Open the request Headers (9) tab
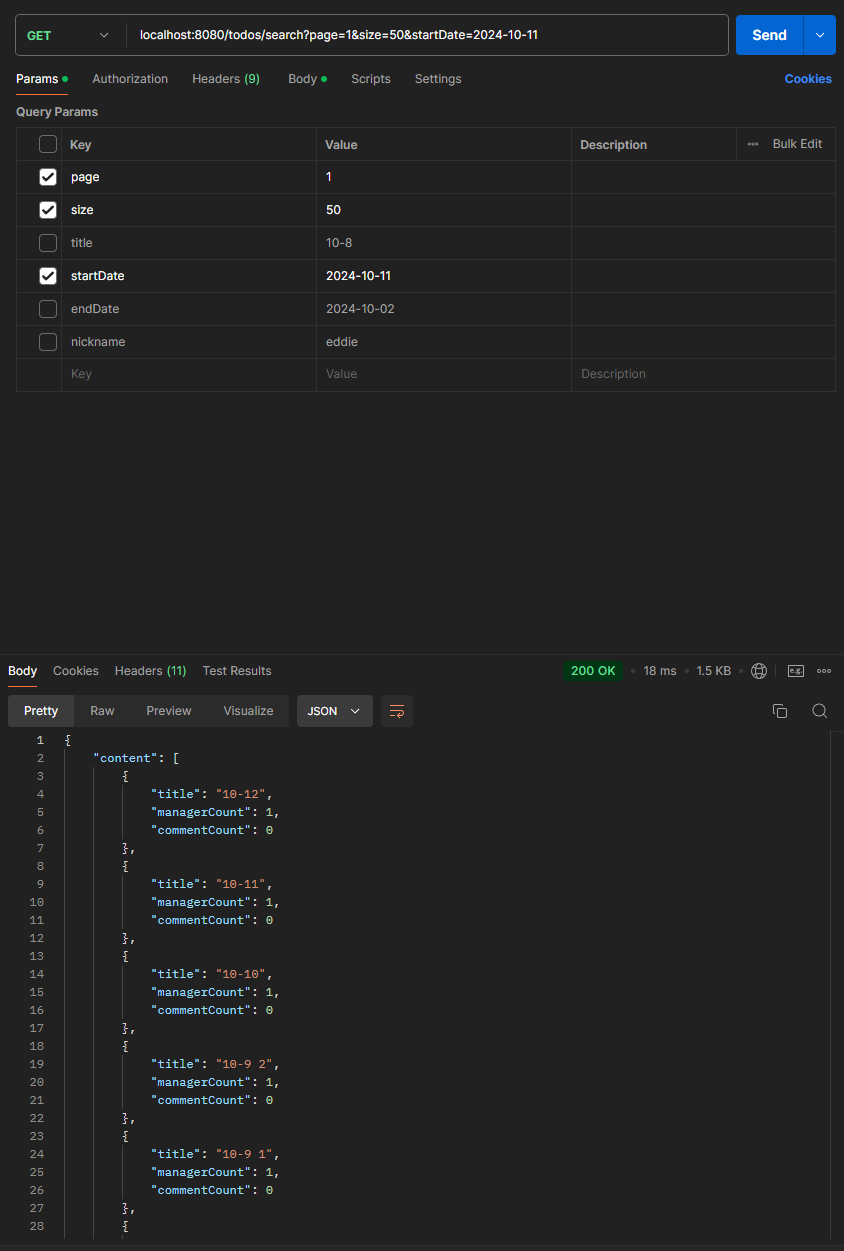 tap(226, 79)
